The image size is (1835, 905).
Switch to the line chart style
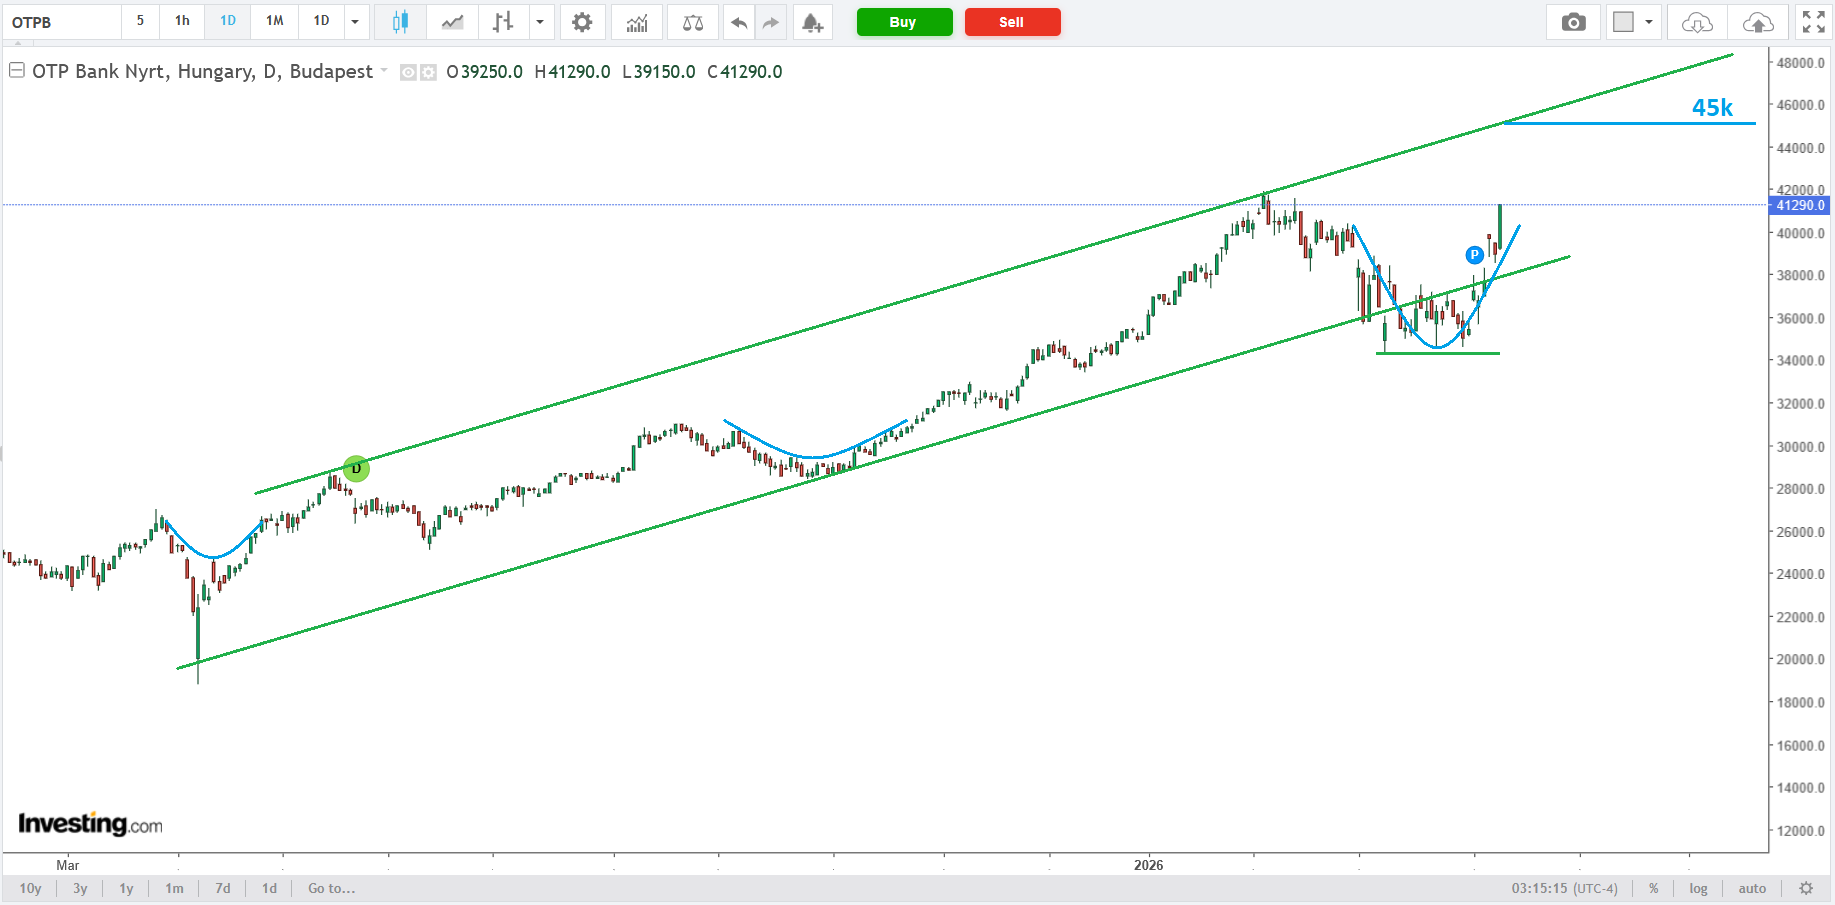tap(452, 22)
